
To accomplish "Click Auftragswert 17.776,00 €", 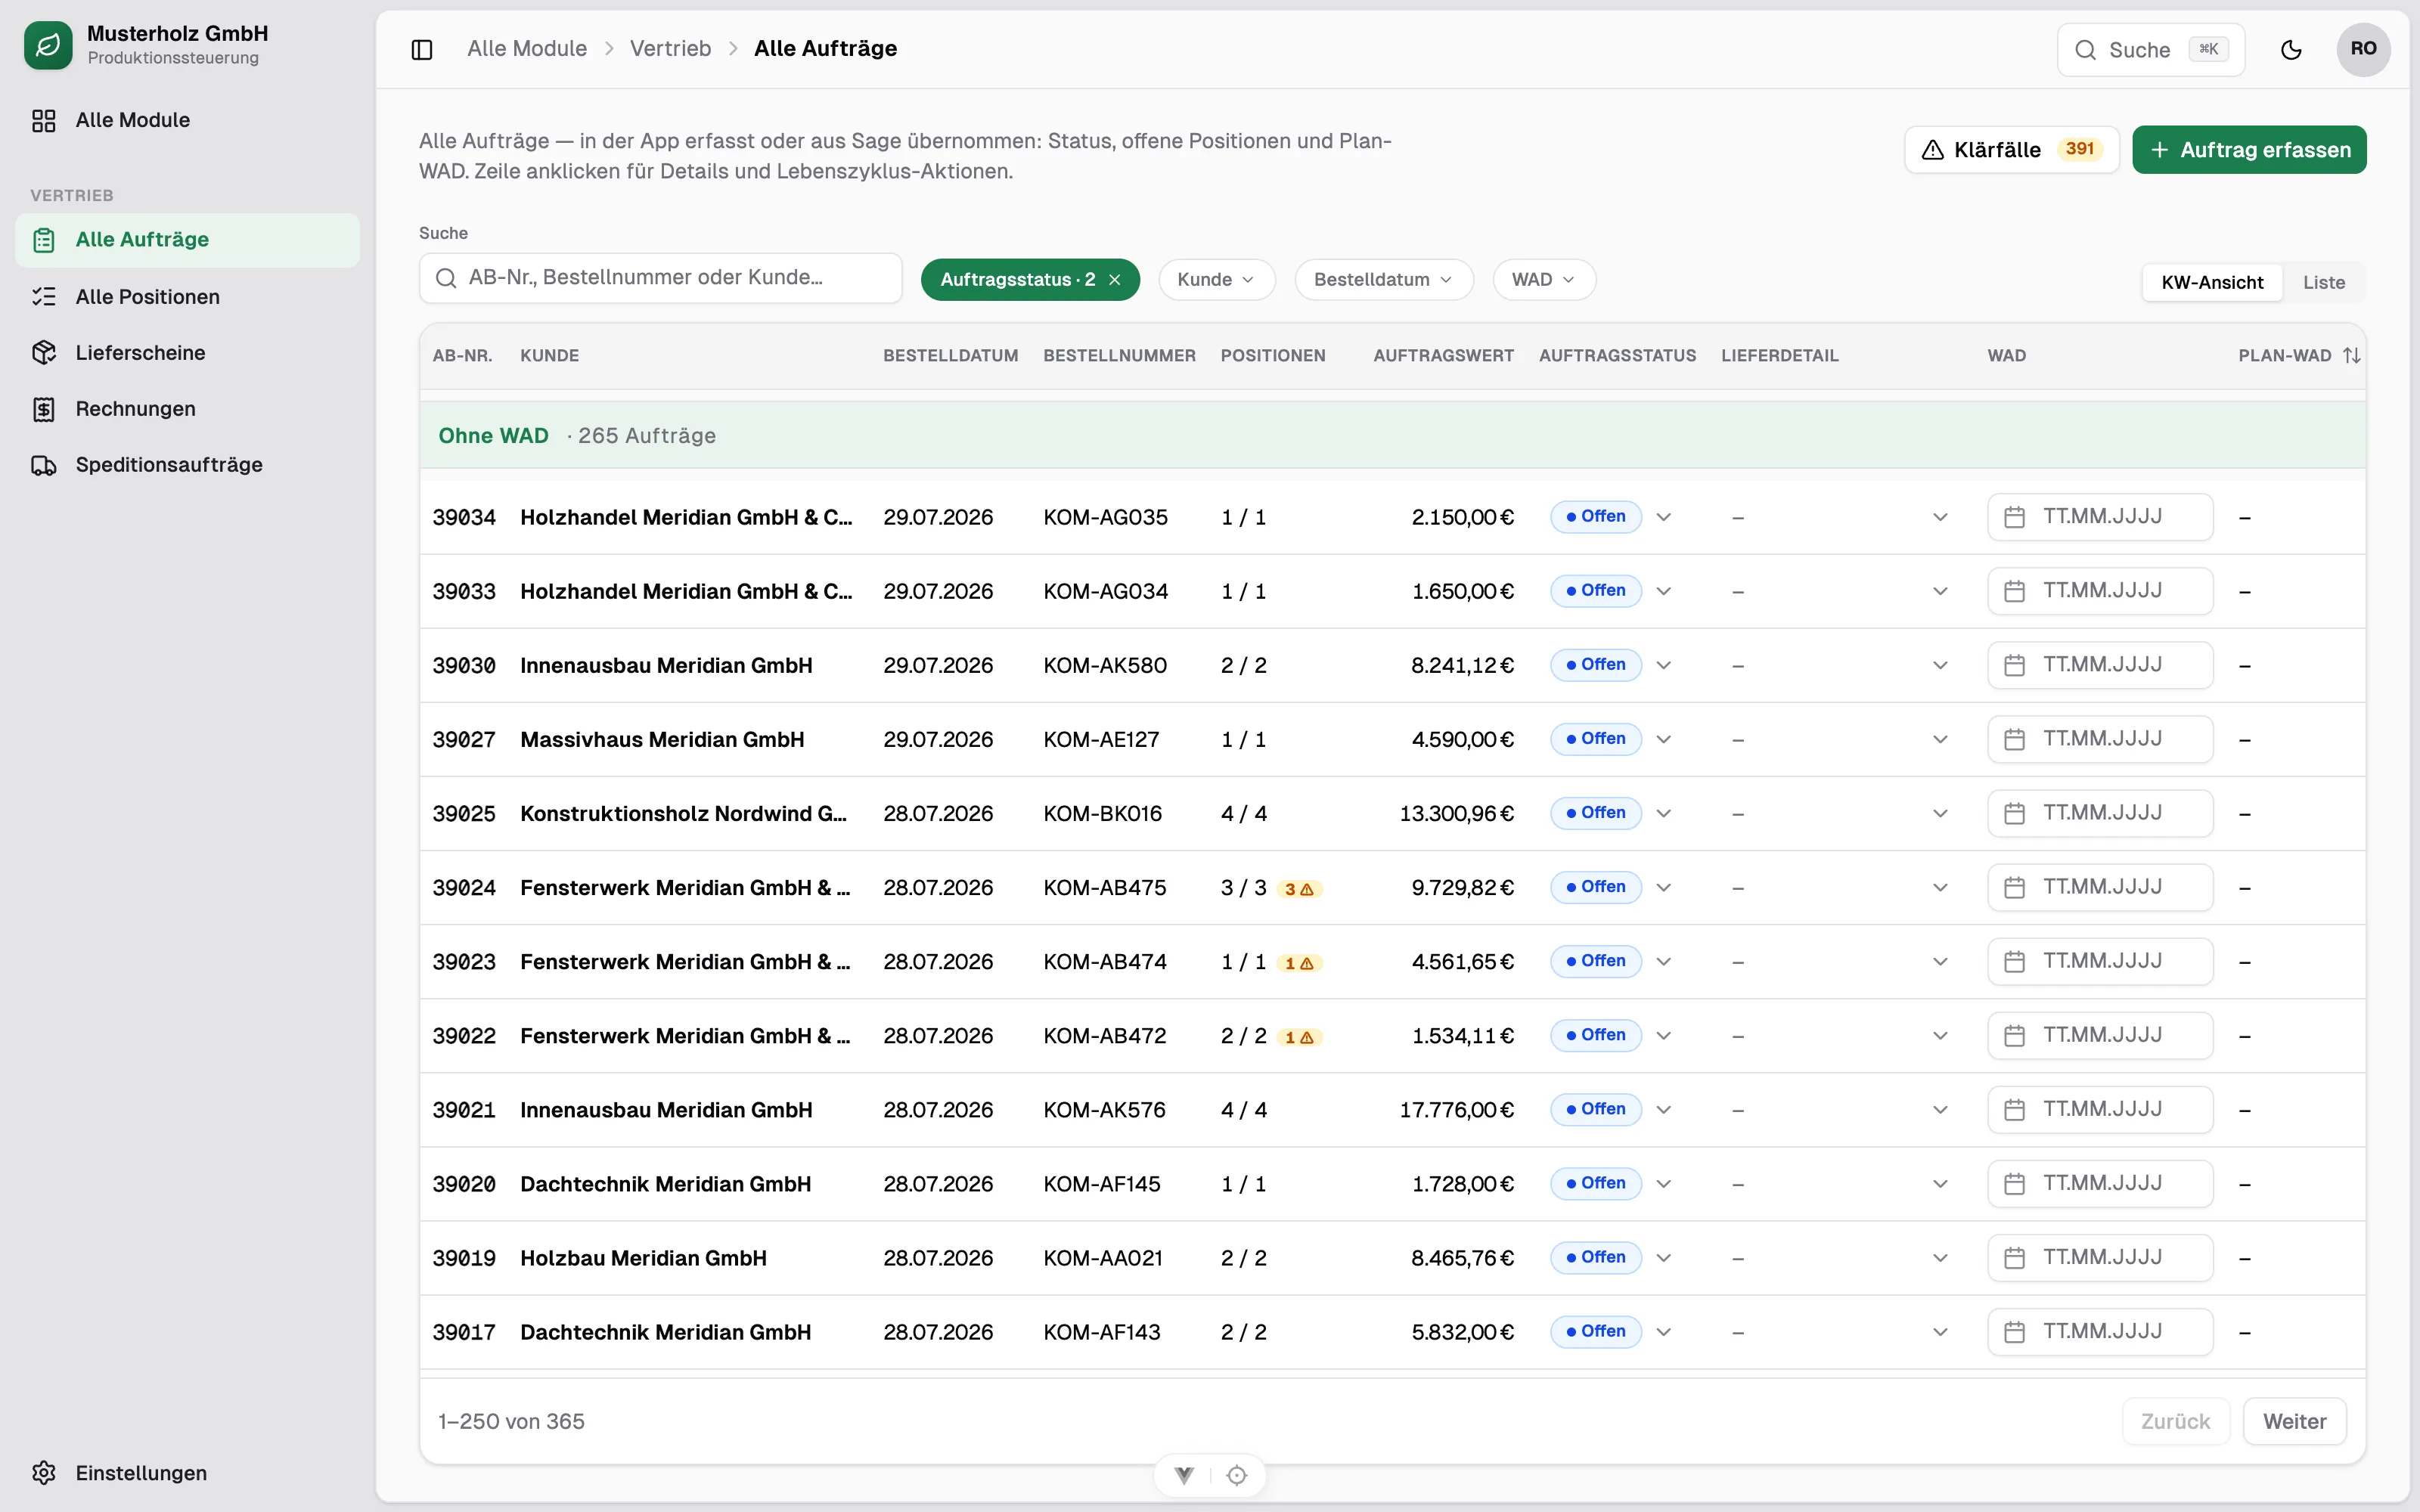I will coord(1456,1111).
